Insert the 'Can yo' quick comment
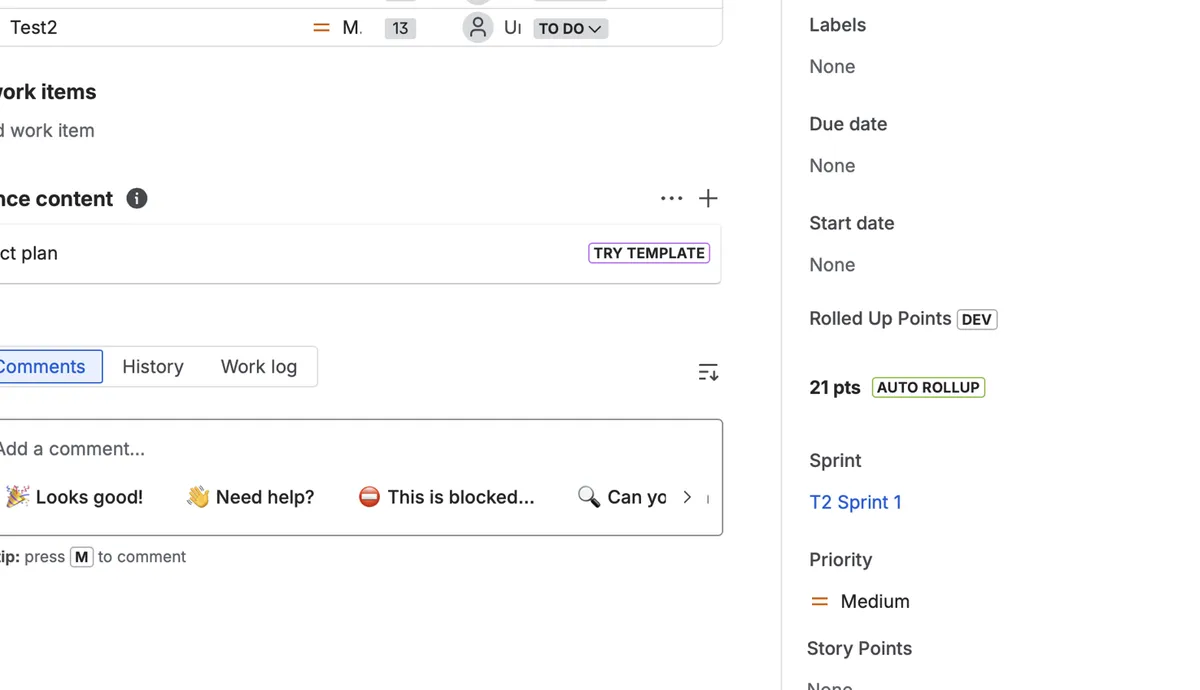 click(621, 497)
